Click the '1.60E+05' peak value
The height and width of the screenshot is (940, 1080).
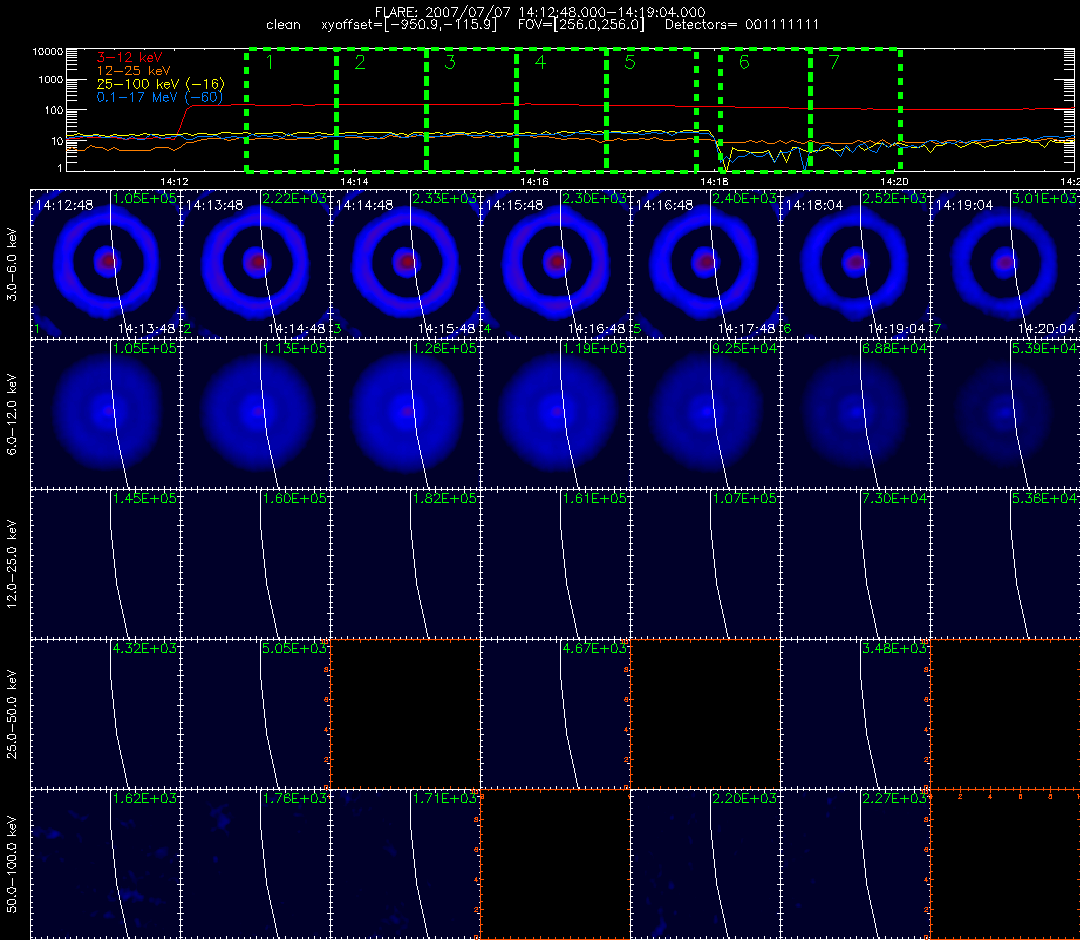click(x=294, y=498)
